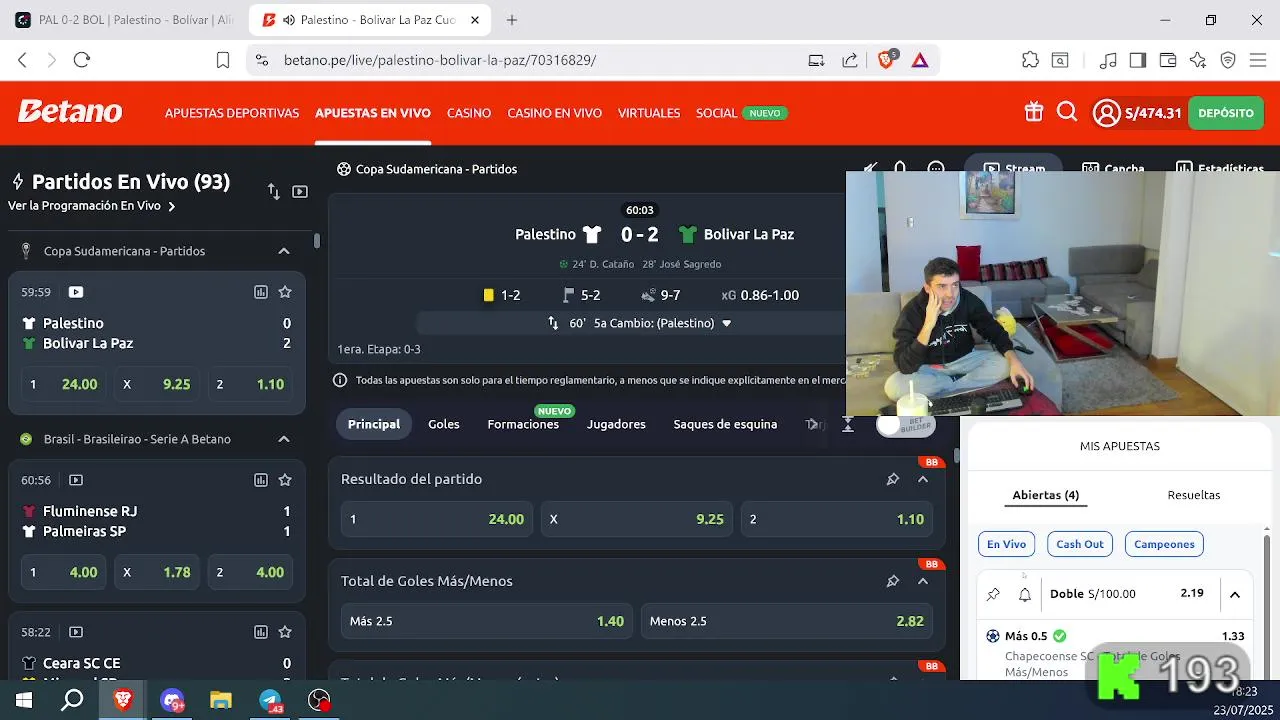
Task: Toggle the Bet Builder switch
Action: (x=906, y=424)
